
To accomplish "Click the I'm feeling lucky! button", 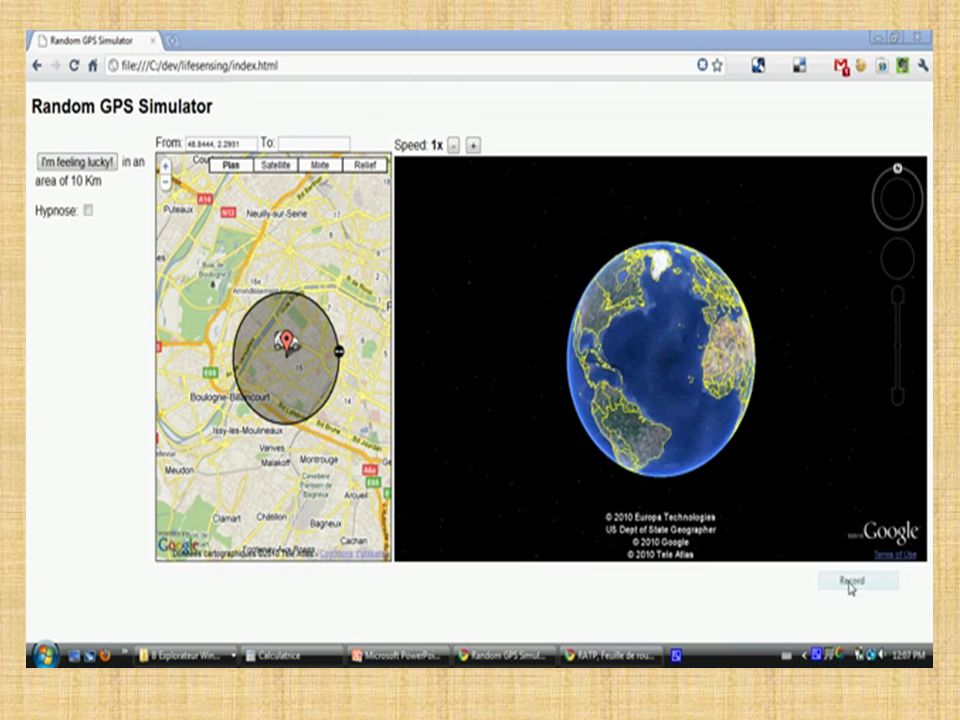I will 77,162.
